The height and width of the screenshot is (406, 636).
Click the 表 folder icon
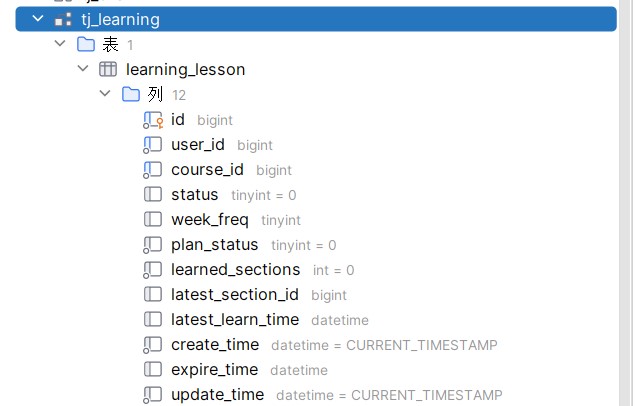point(86,44)
